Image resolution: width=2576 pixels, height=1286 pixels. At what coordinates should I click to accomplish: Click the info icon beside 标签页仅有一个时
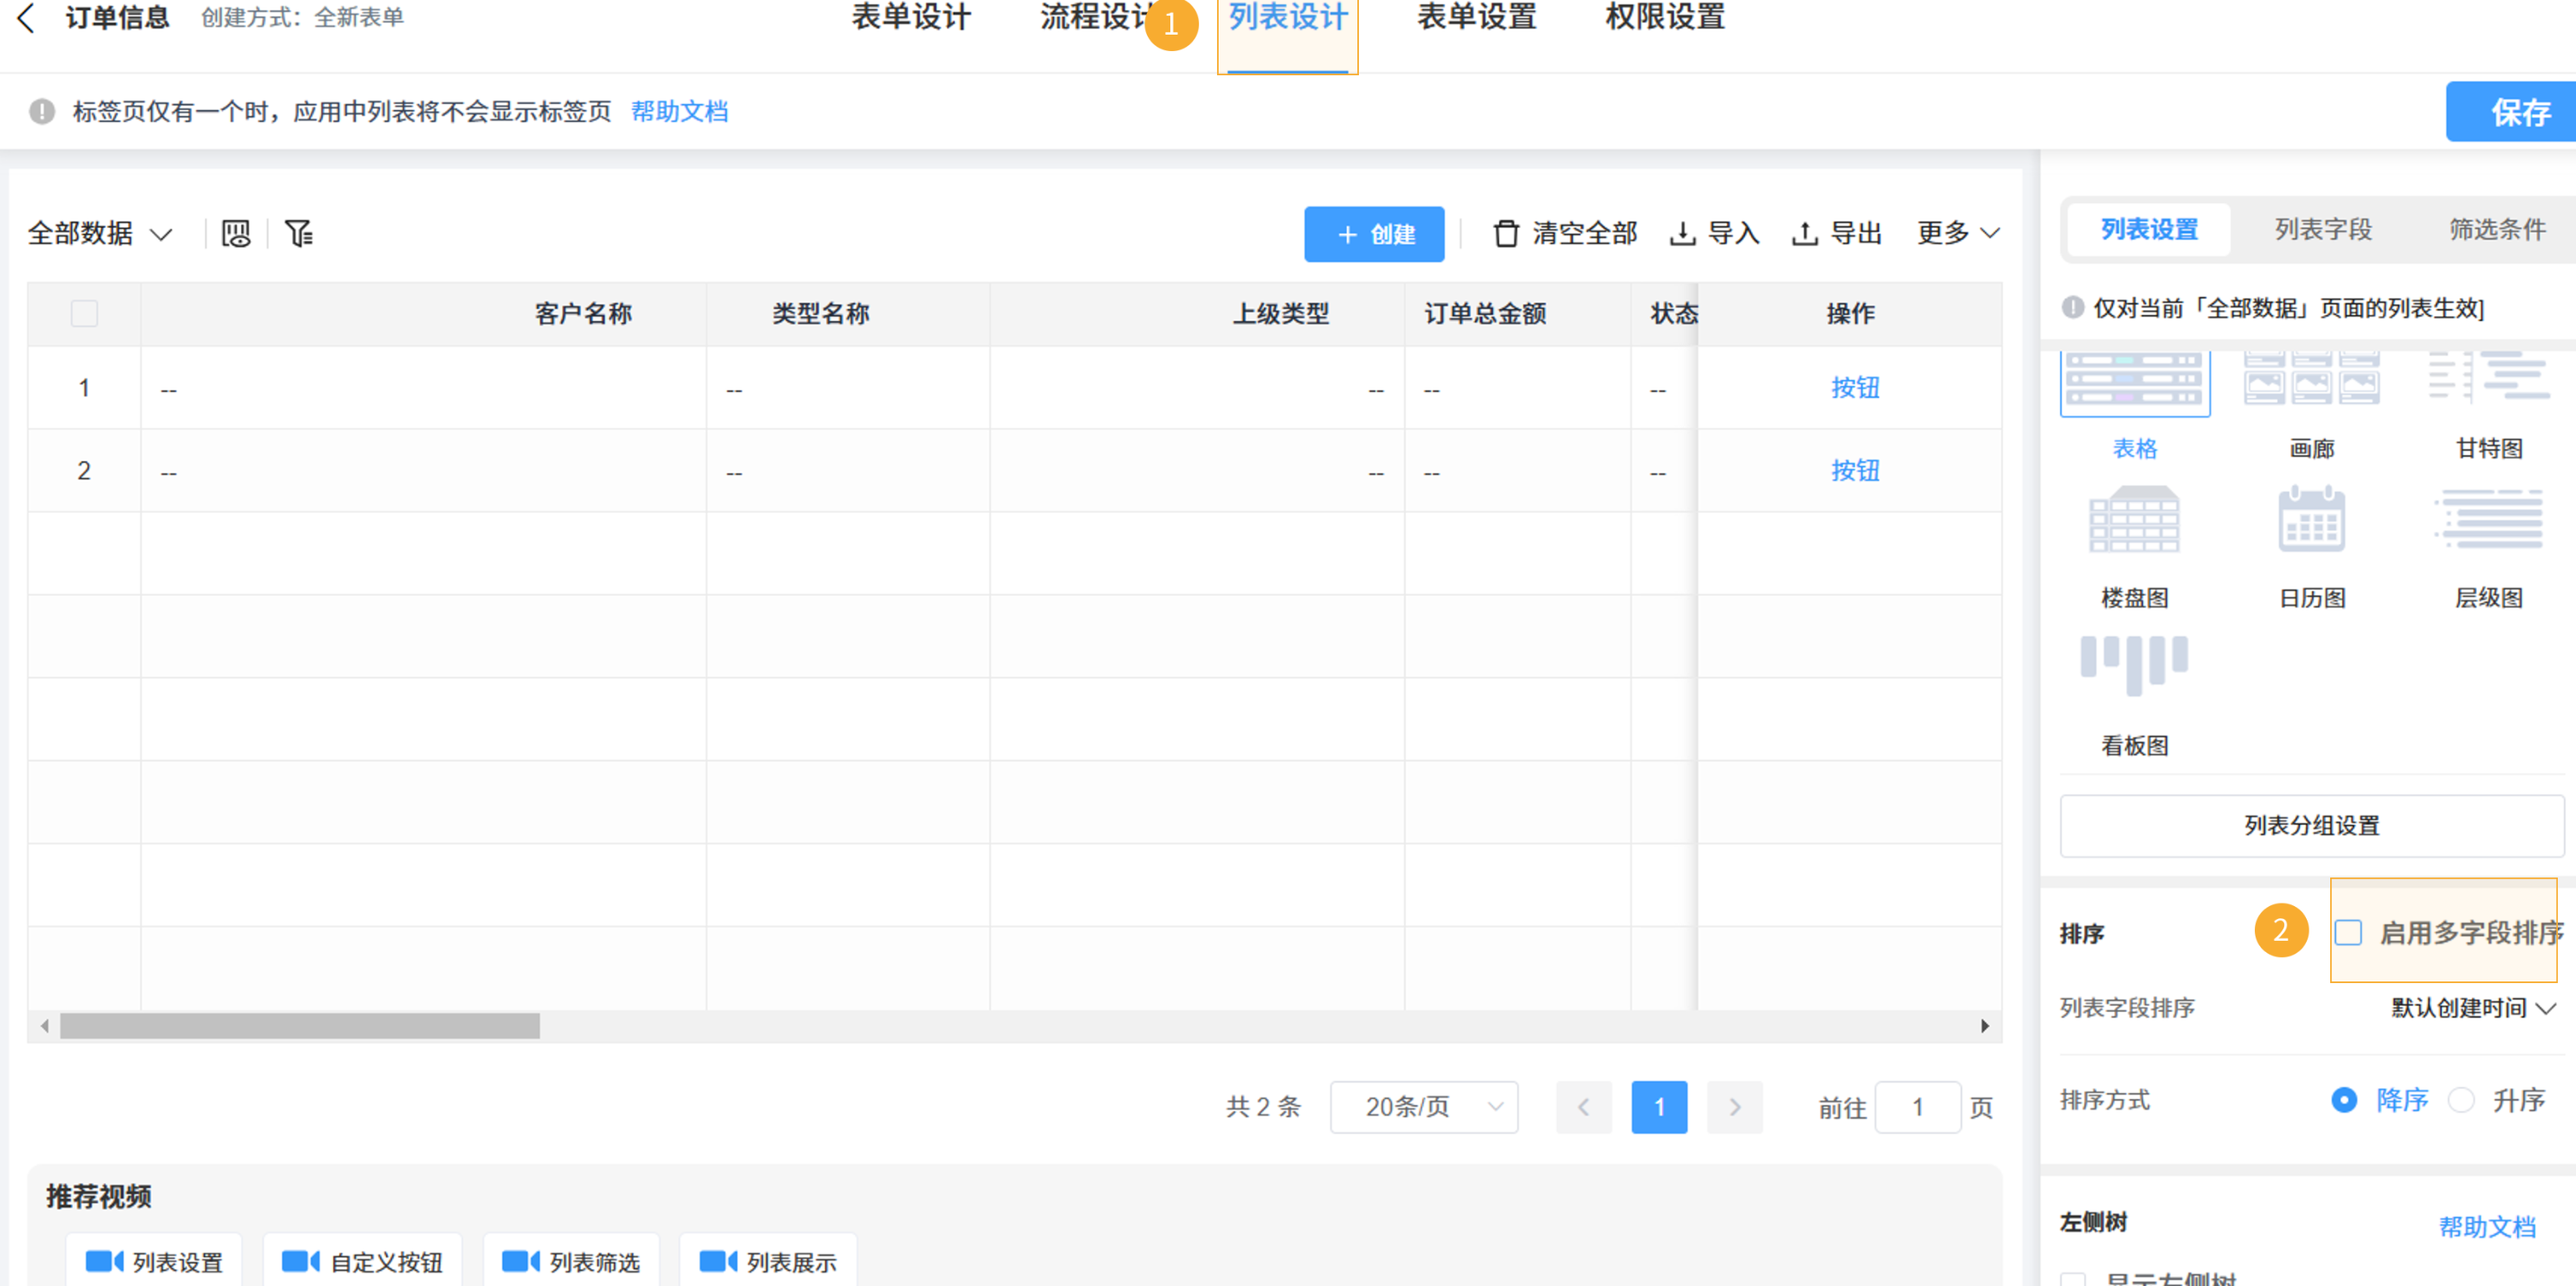[x=42, y=111]
